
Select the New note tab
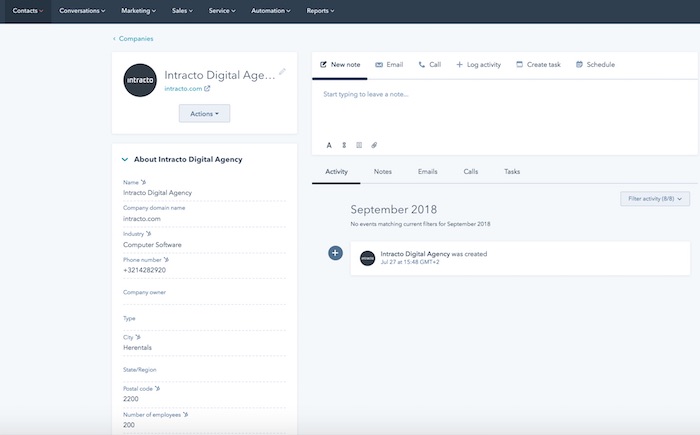pyautogui.click(x=340, y=65)
